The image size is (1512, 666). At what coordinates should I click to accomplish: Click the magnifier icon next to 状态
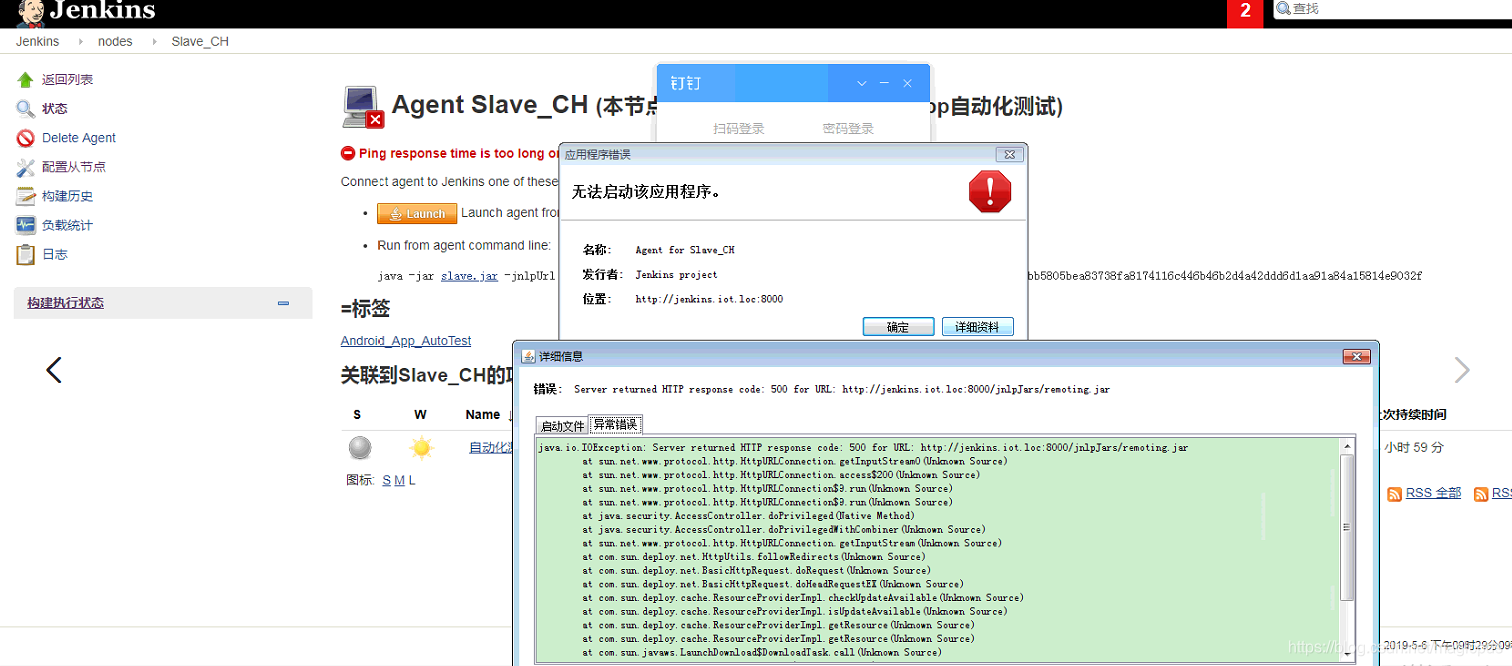pos(25,109)
